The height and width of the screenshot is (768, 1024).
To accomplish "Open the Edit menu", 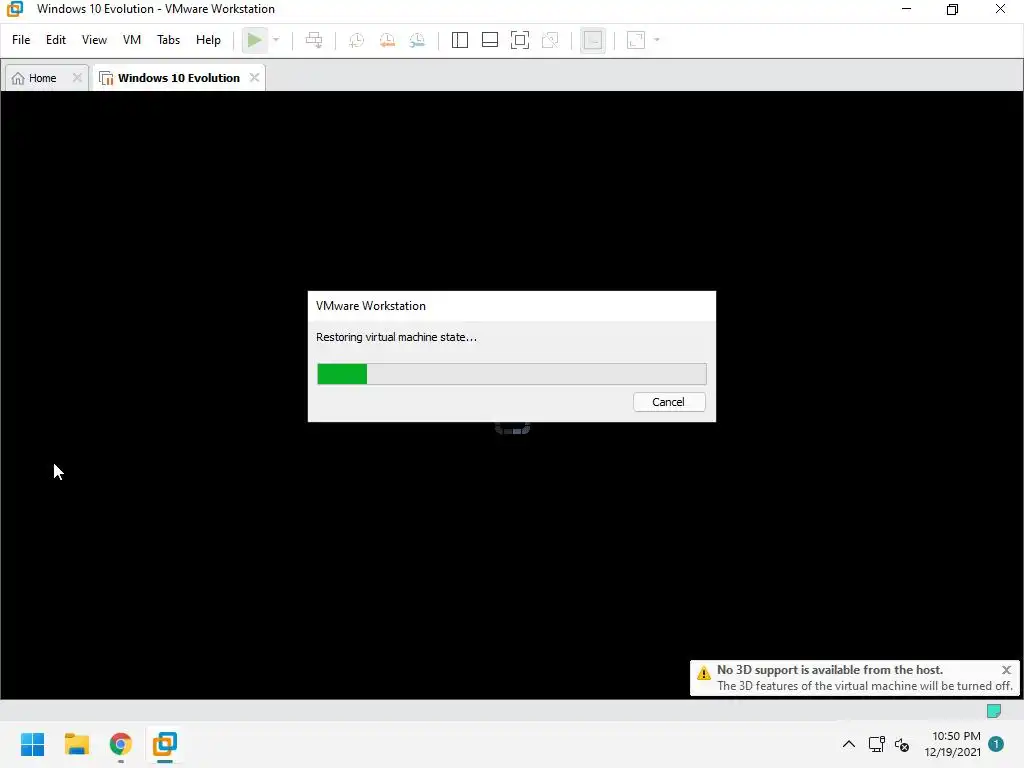I will click(56, 40).
